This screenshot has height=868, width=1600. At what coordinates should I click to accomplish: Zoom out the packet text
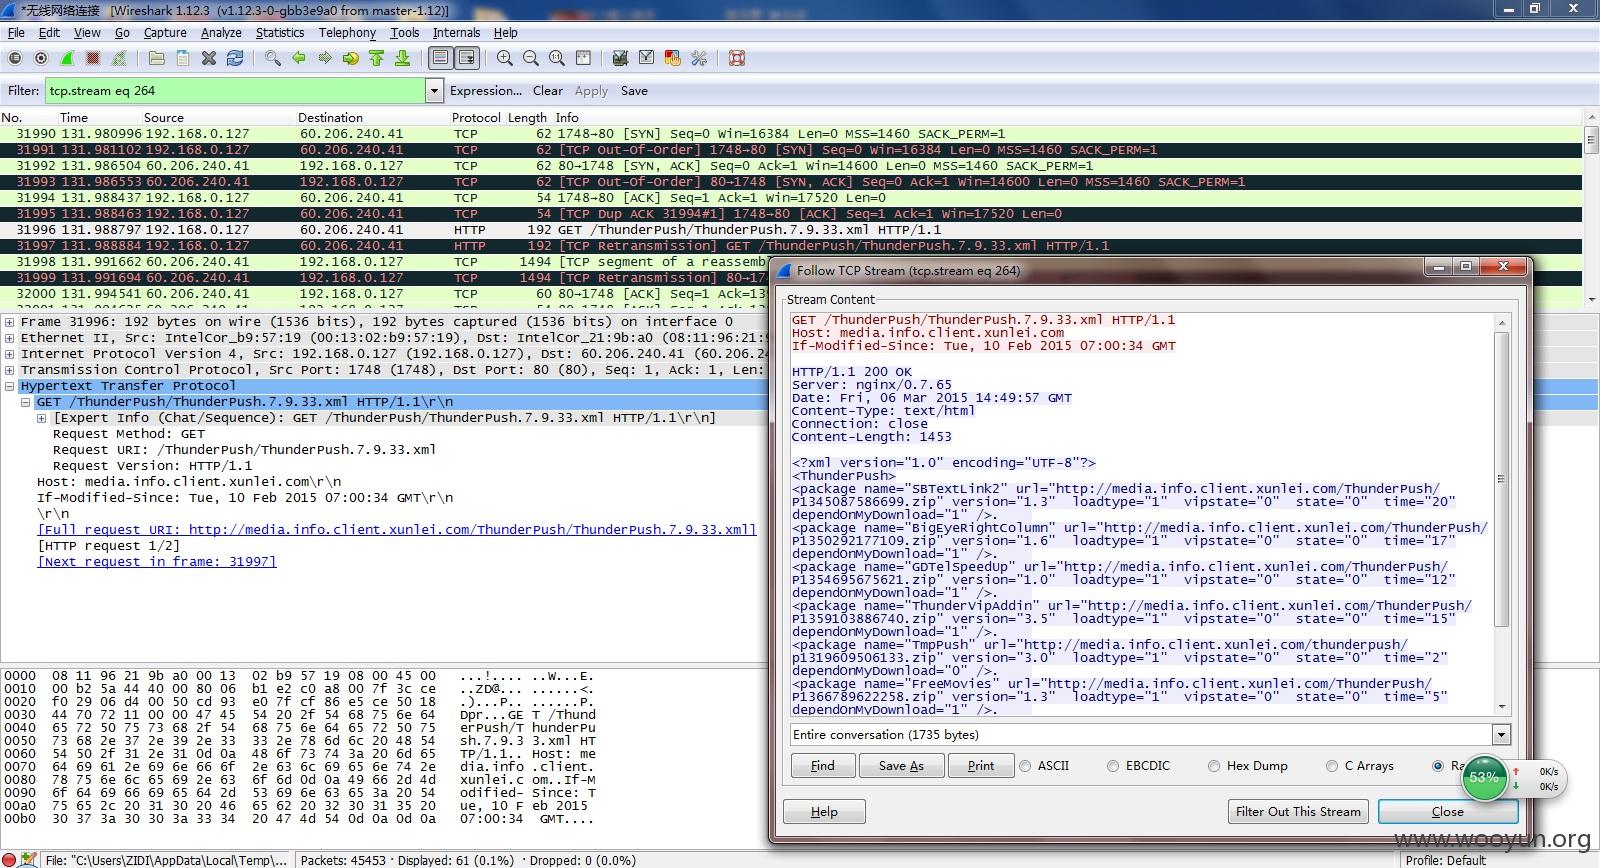[530, 59]
